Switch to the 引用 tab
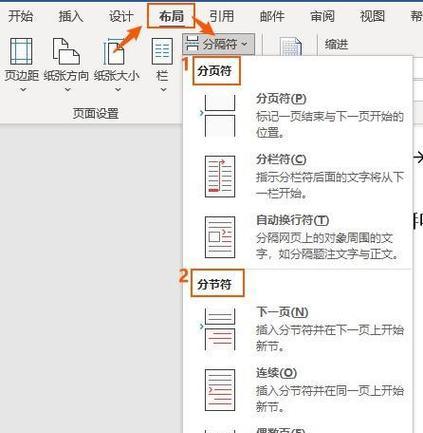 pyautogui.click(x=222, y=16)
